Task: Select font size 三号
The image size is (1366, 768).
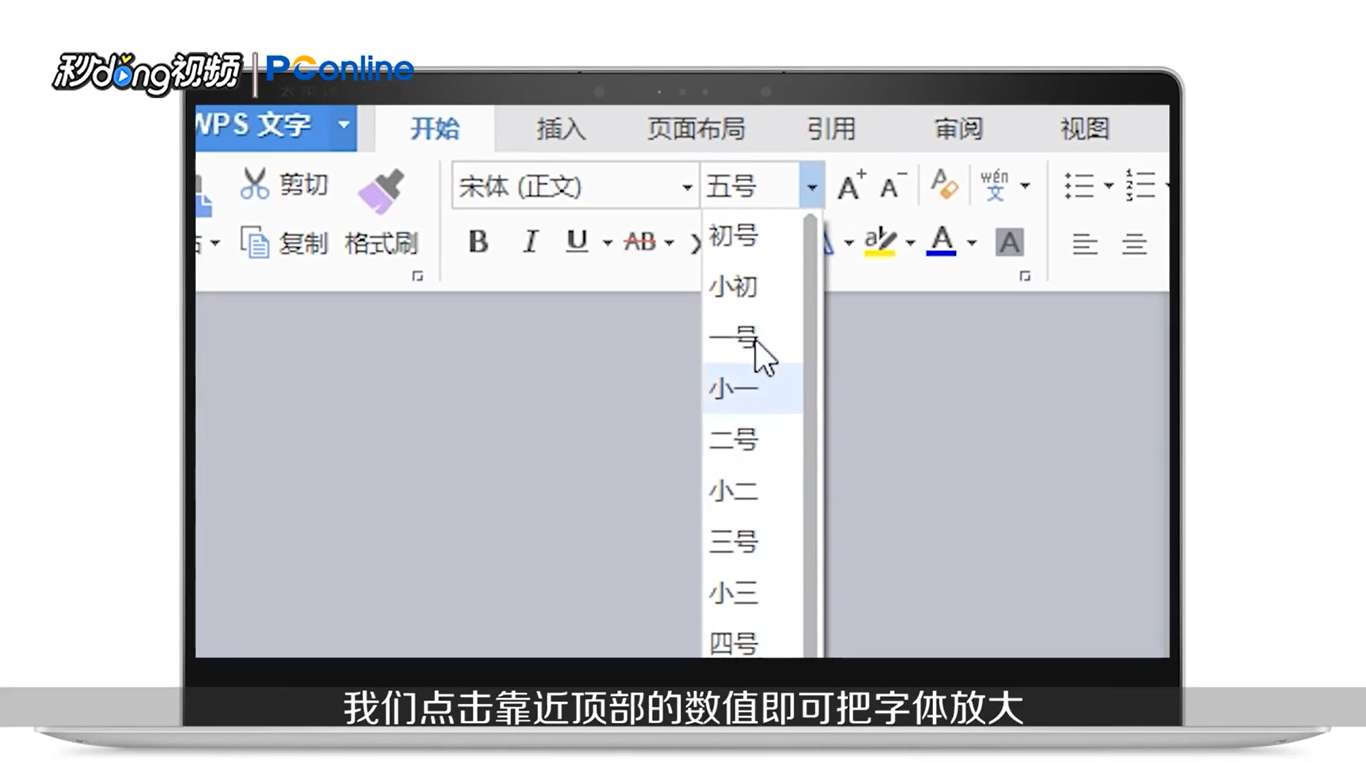Action: click(752, 542)
